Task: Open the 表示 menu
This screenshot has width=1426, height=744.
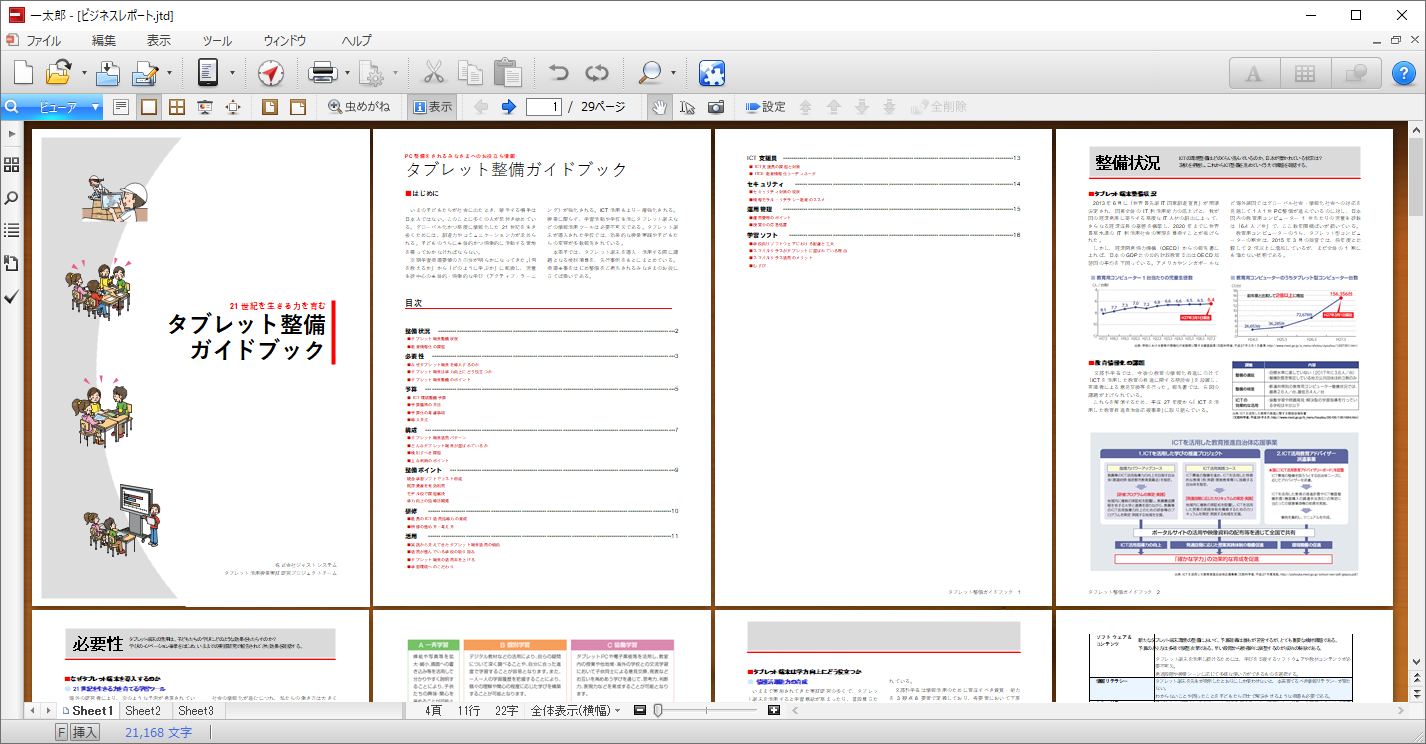Action: tap(159, 41)
